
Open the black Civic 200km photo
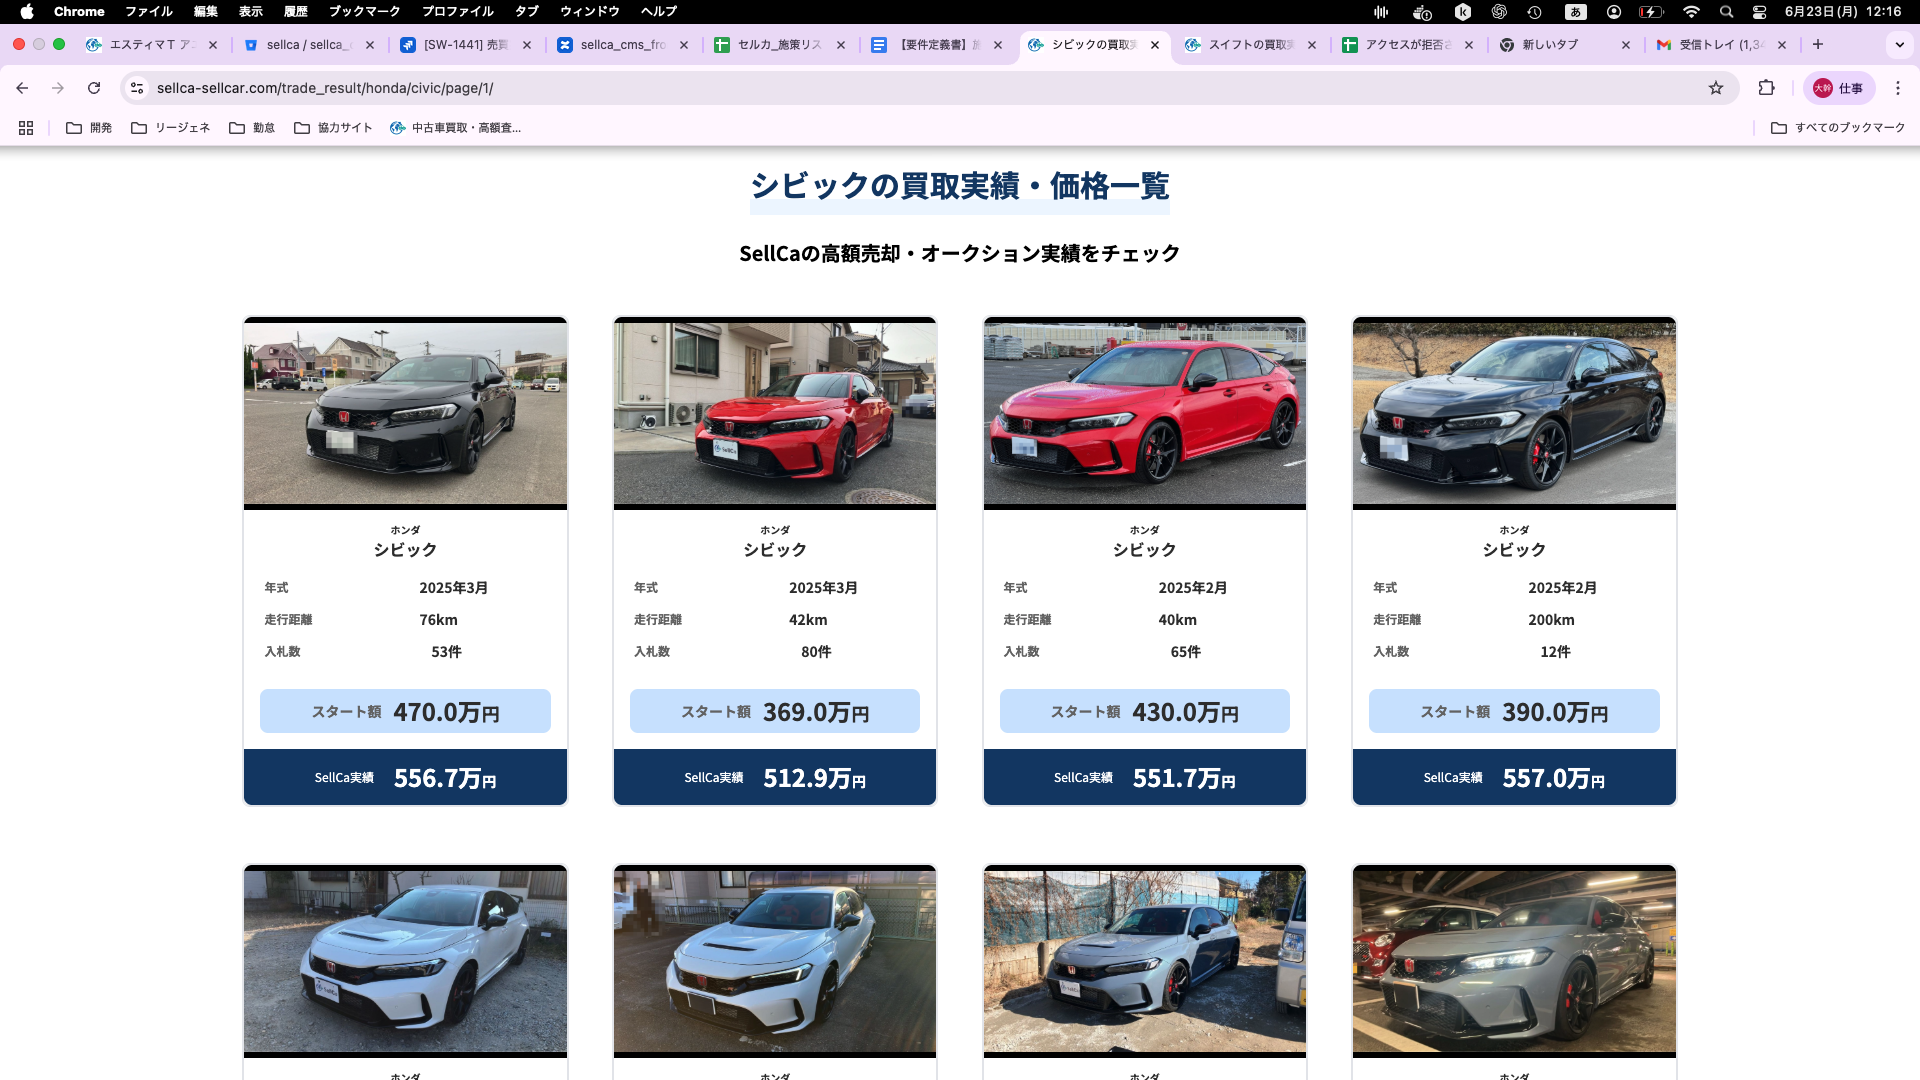pyautogui.click(x=1514, y=413)
